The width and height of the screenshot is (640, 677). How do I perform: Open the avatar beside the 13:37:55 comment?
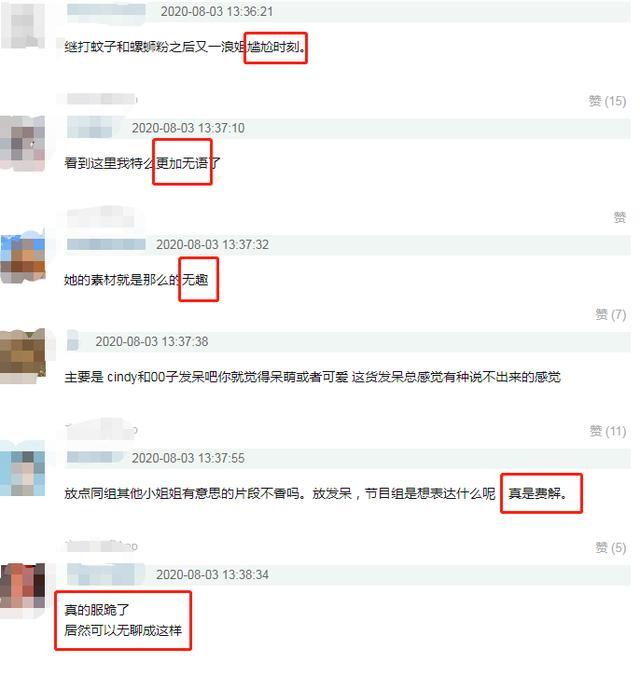coord(23,471)
